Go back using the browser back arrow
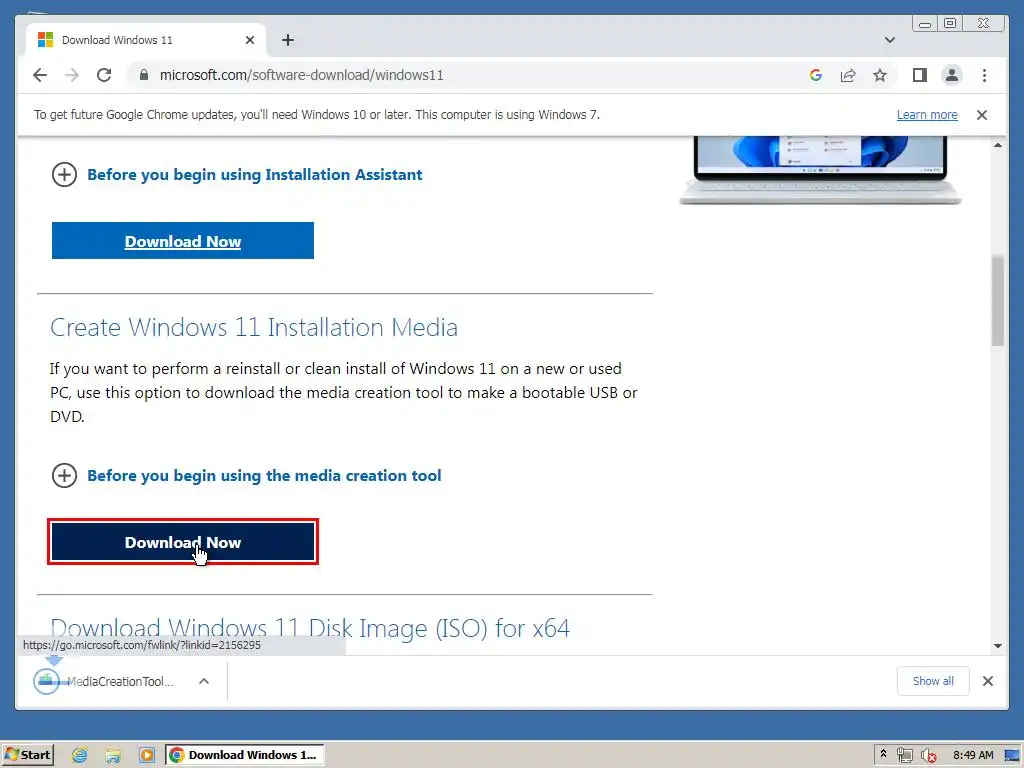 tap(40, 75)
